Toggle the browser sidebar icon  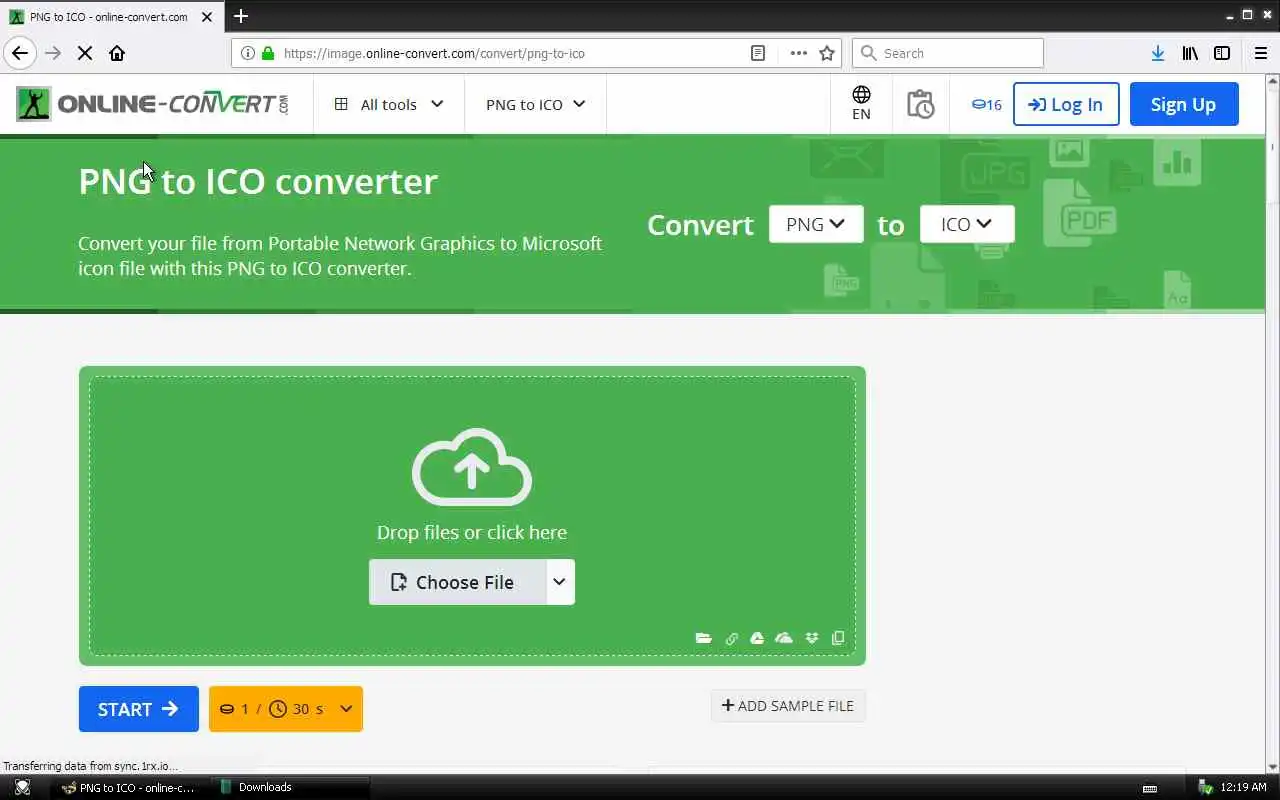(1222, 53)
